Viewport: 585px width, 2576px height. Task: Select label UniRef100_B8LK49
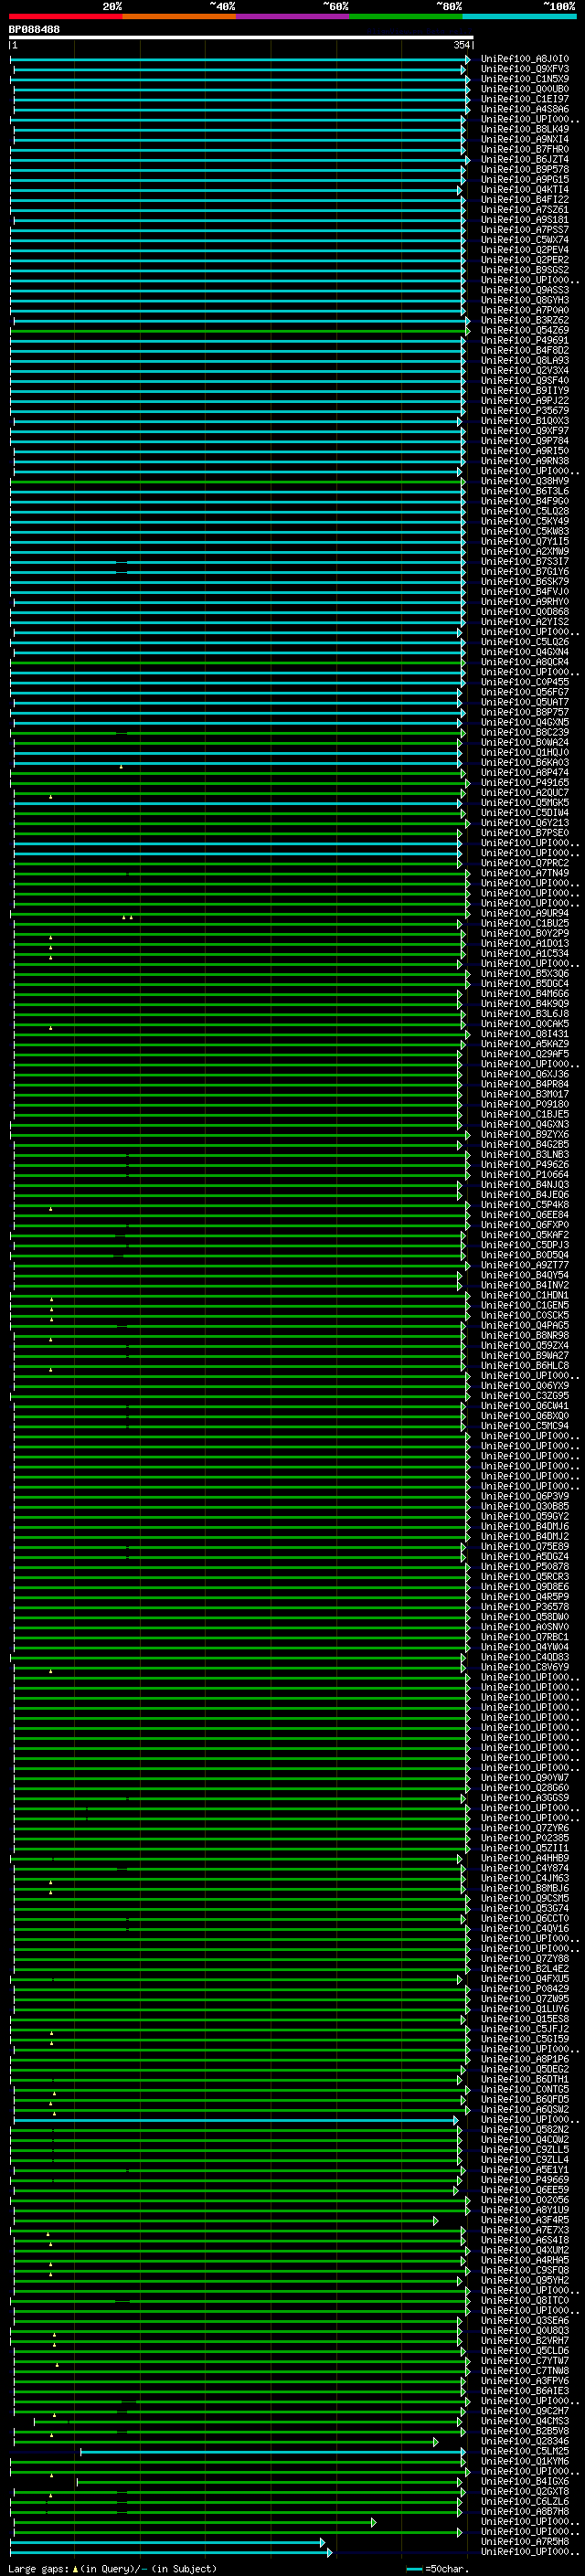click(x=525, y=129)
